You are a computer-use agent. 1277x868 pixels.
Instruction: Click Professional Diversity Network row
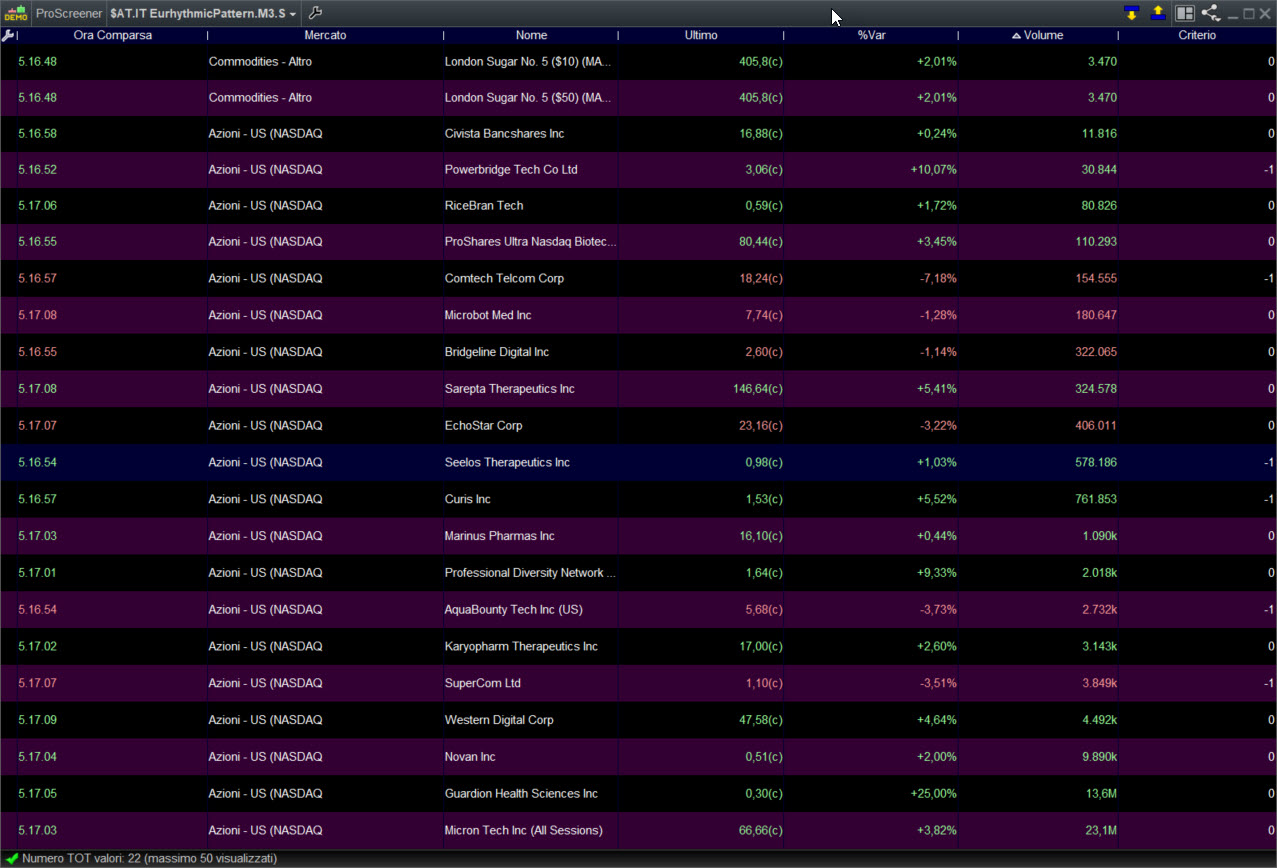(638, 573)
